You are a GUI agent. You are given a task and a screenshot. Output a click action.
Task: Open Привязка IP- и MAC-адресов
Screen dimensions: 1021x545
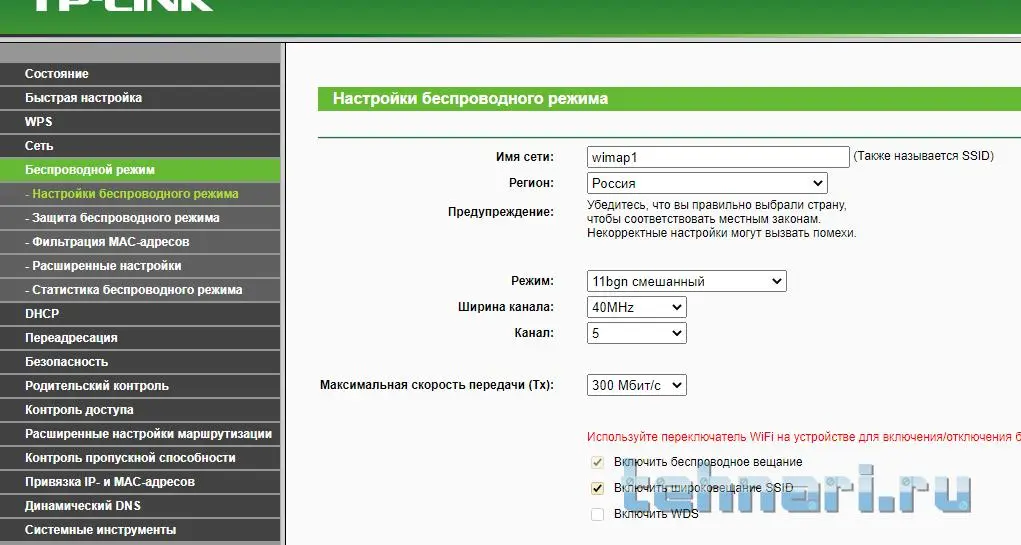coord(140,482)
